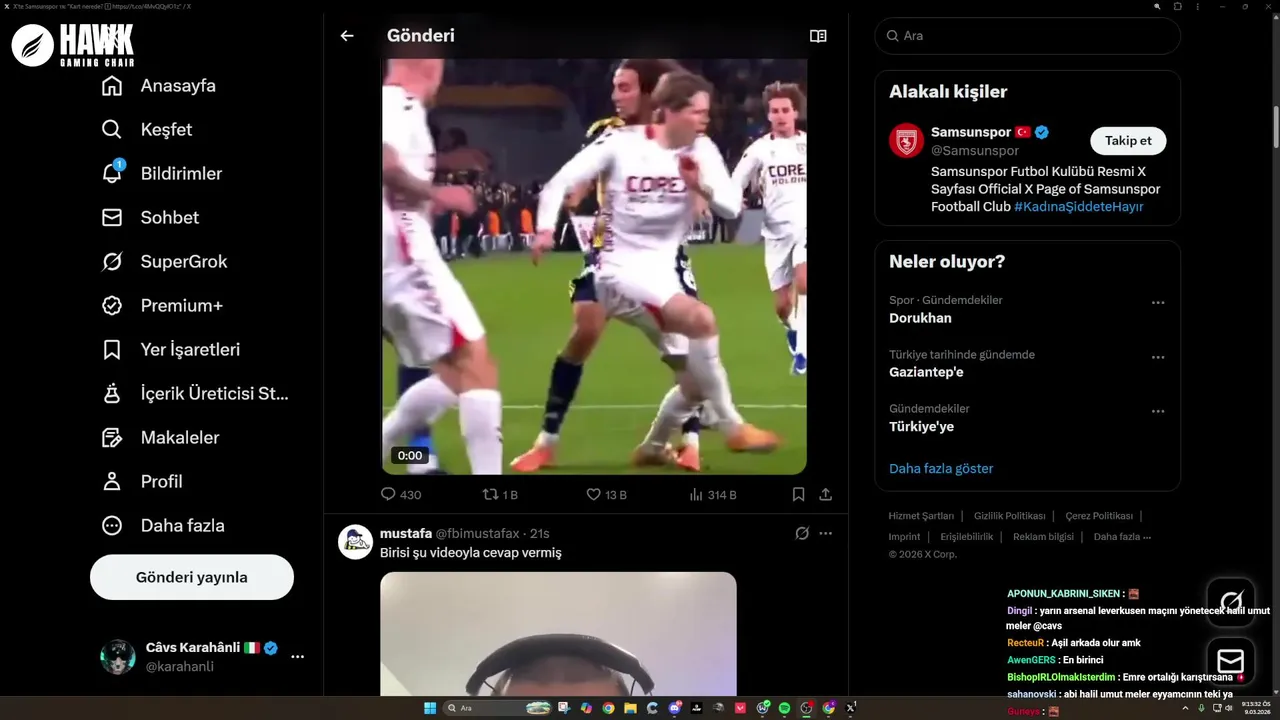Open the Dorukhan trending topic
The image size is (1280, 720).
pos(920,318)
